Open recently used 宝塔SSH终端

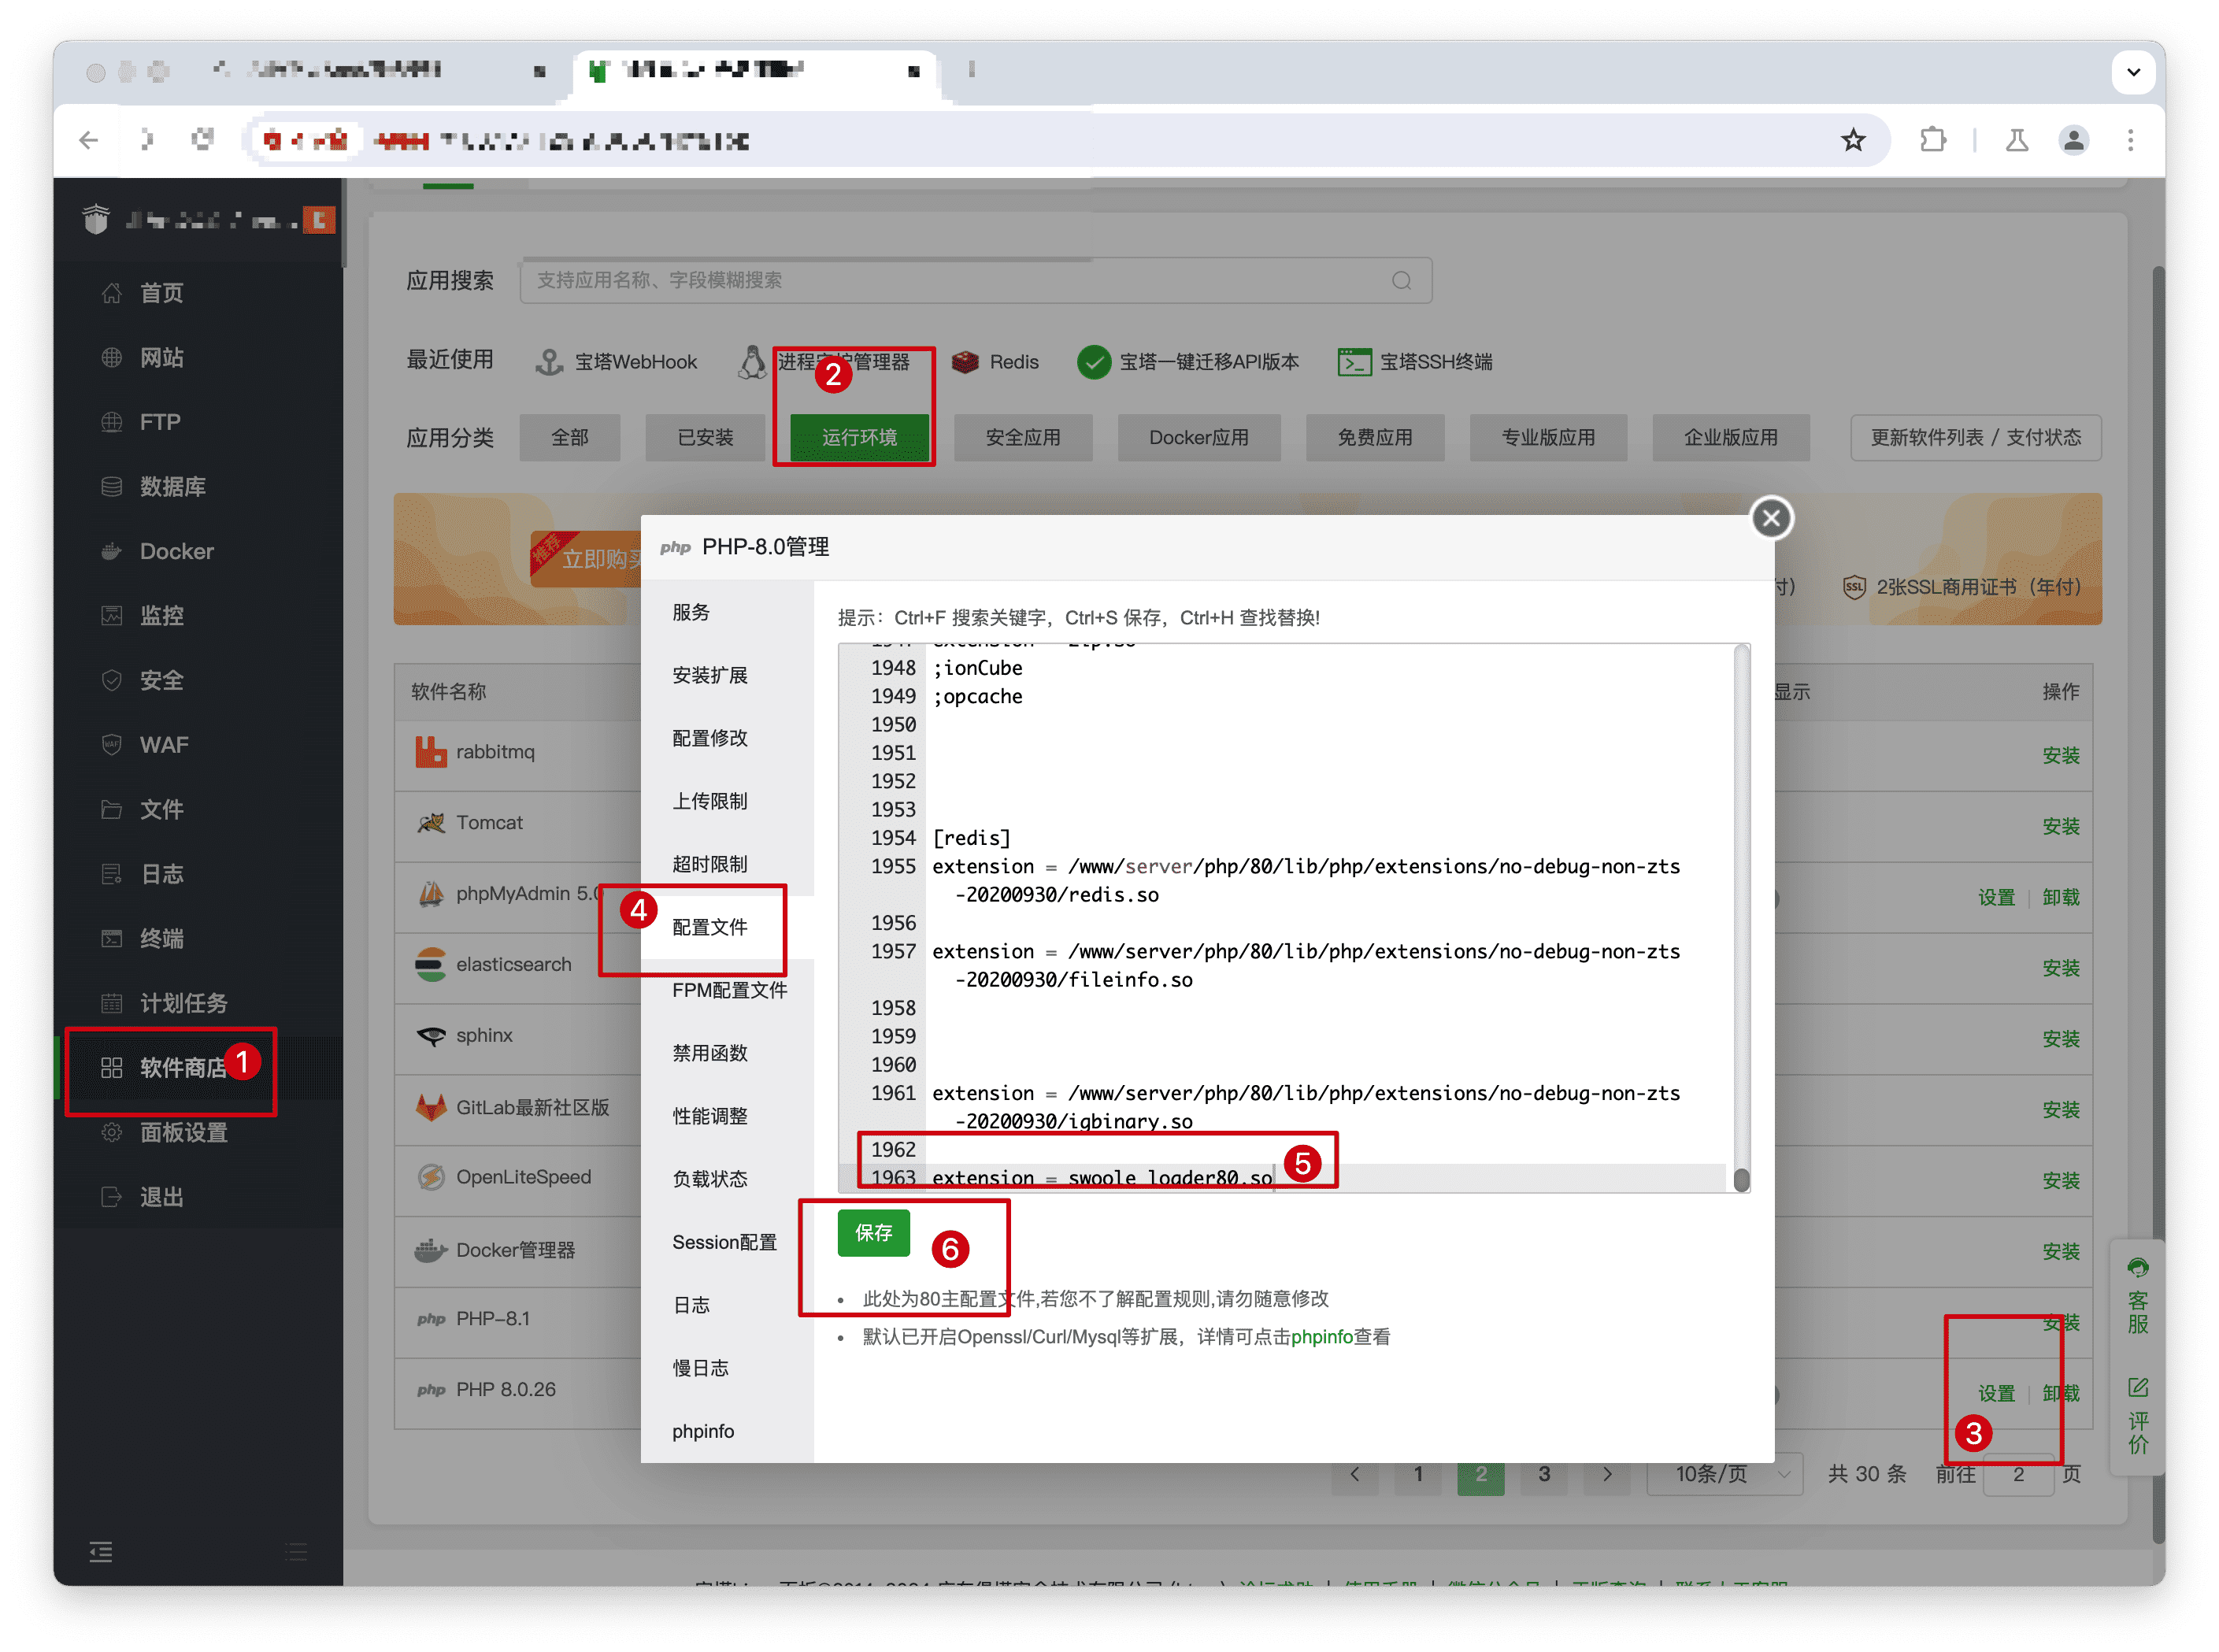click(1414, 362)
